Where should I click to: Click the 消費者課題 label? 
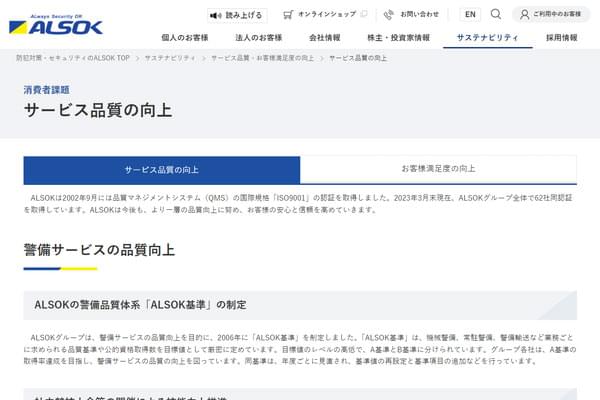[47, 90]
